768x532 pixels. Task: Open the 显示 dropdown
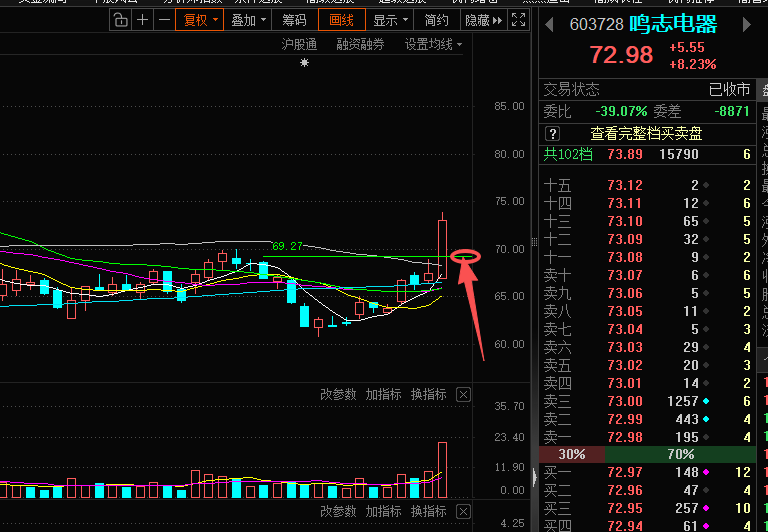pos(390,20)
